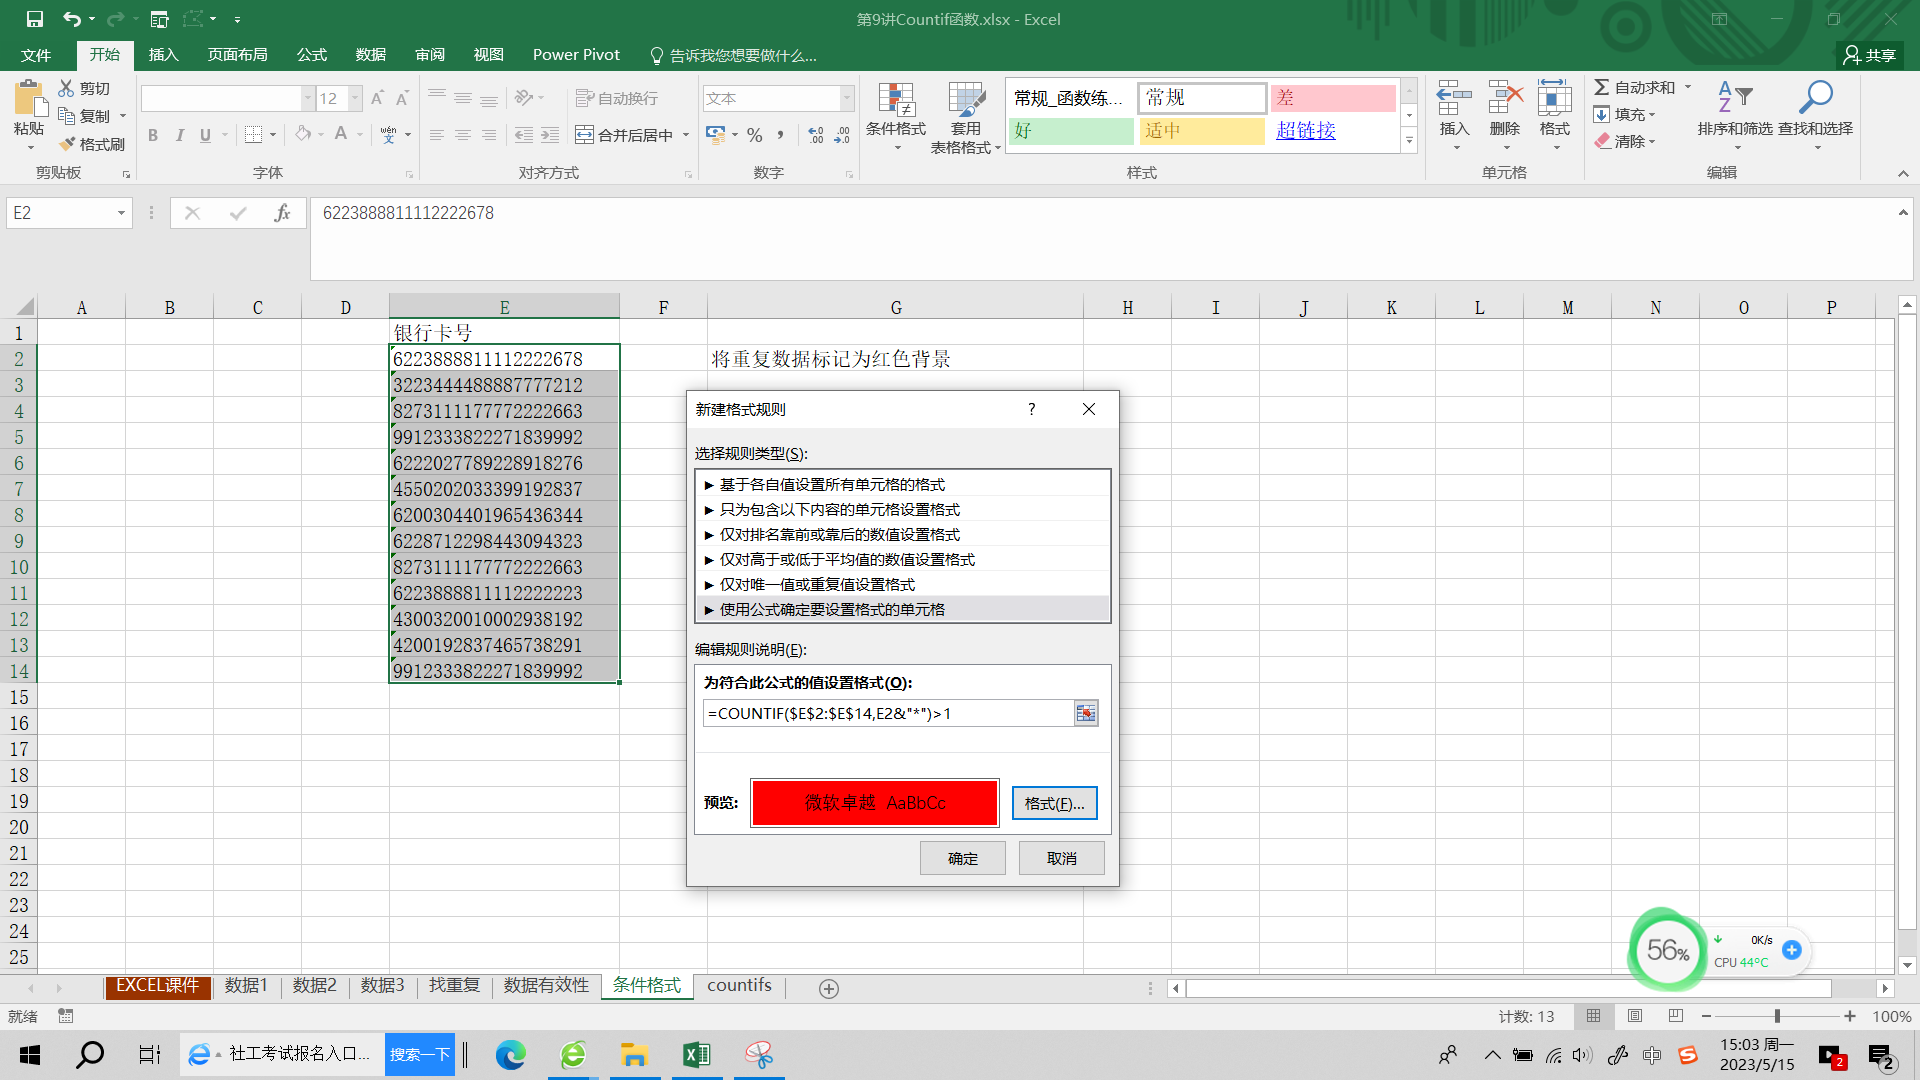Viewport: 1920px width, 1080px height.
Task: Switch to the countifs sheet tab
Action: point(739,986)
